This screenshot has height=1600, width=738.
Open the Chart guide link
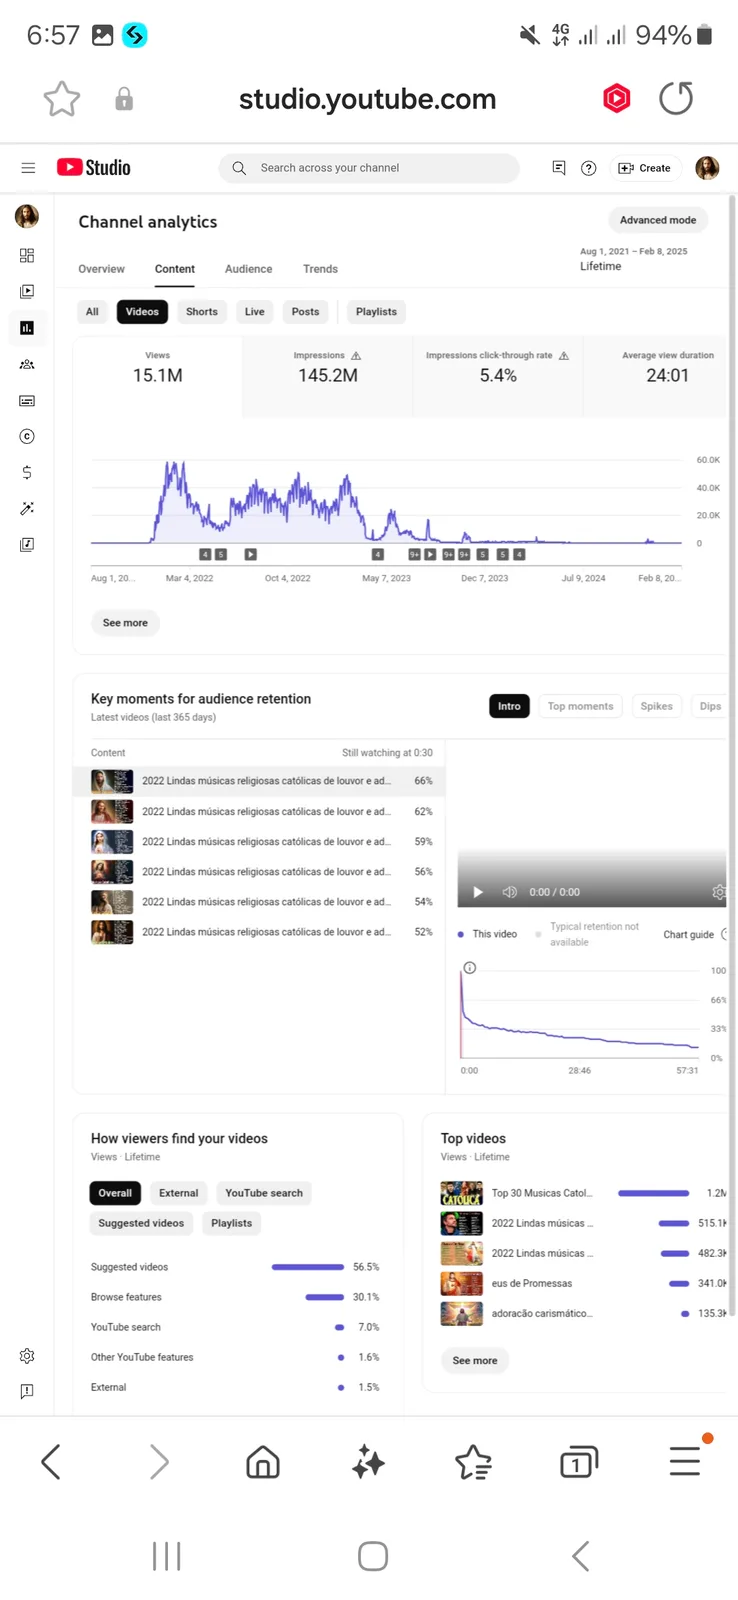[689, 935]
